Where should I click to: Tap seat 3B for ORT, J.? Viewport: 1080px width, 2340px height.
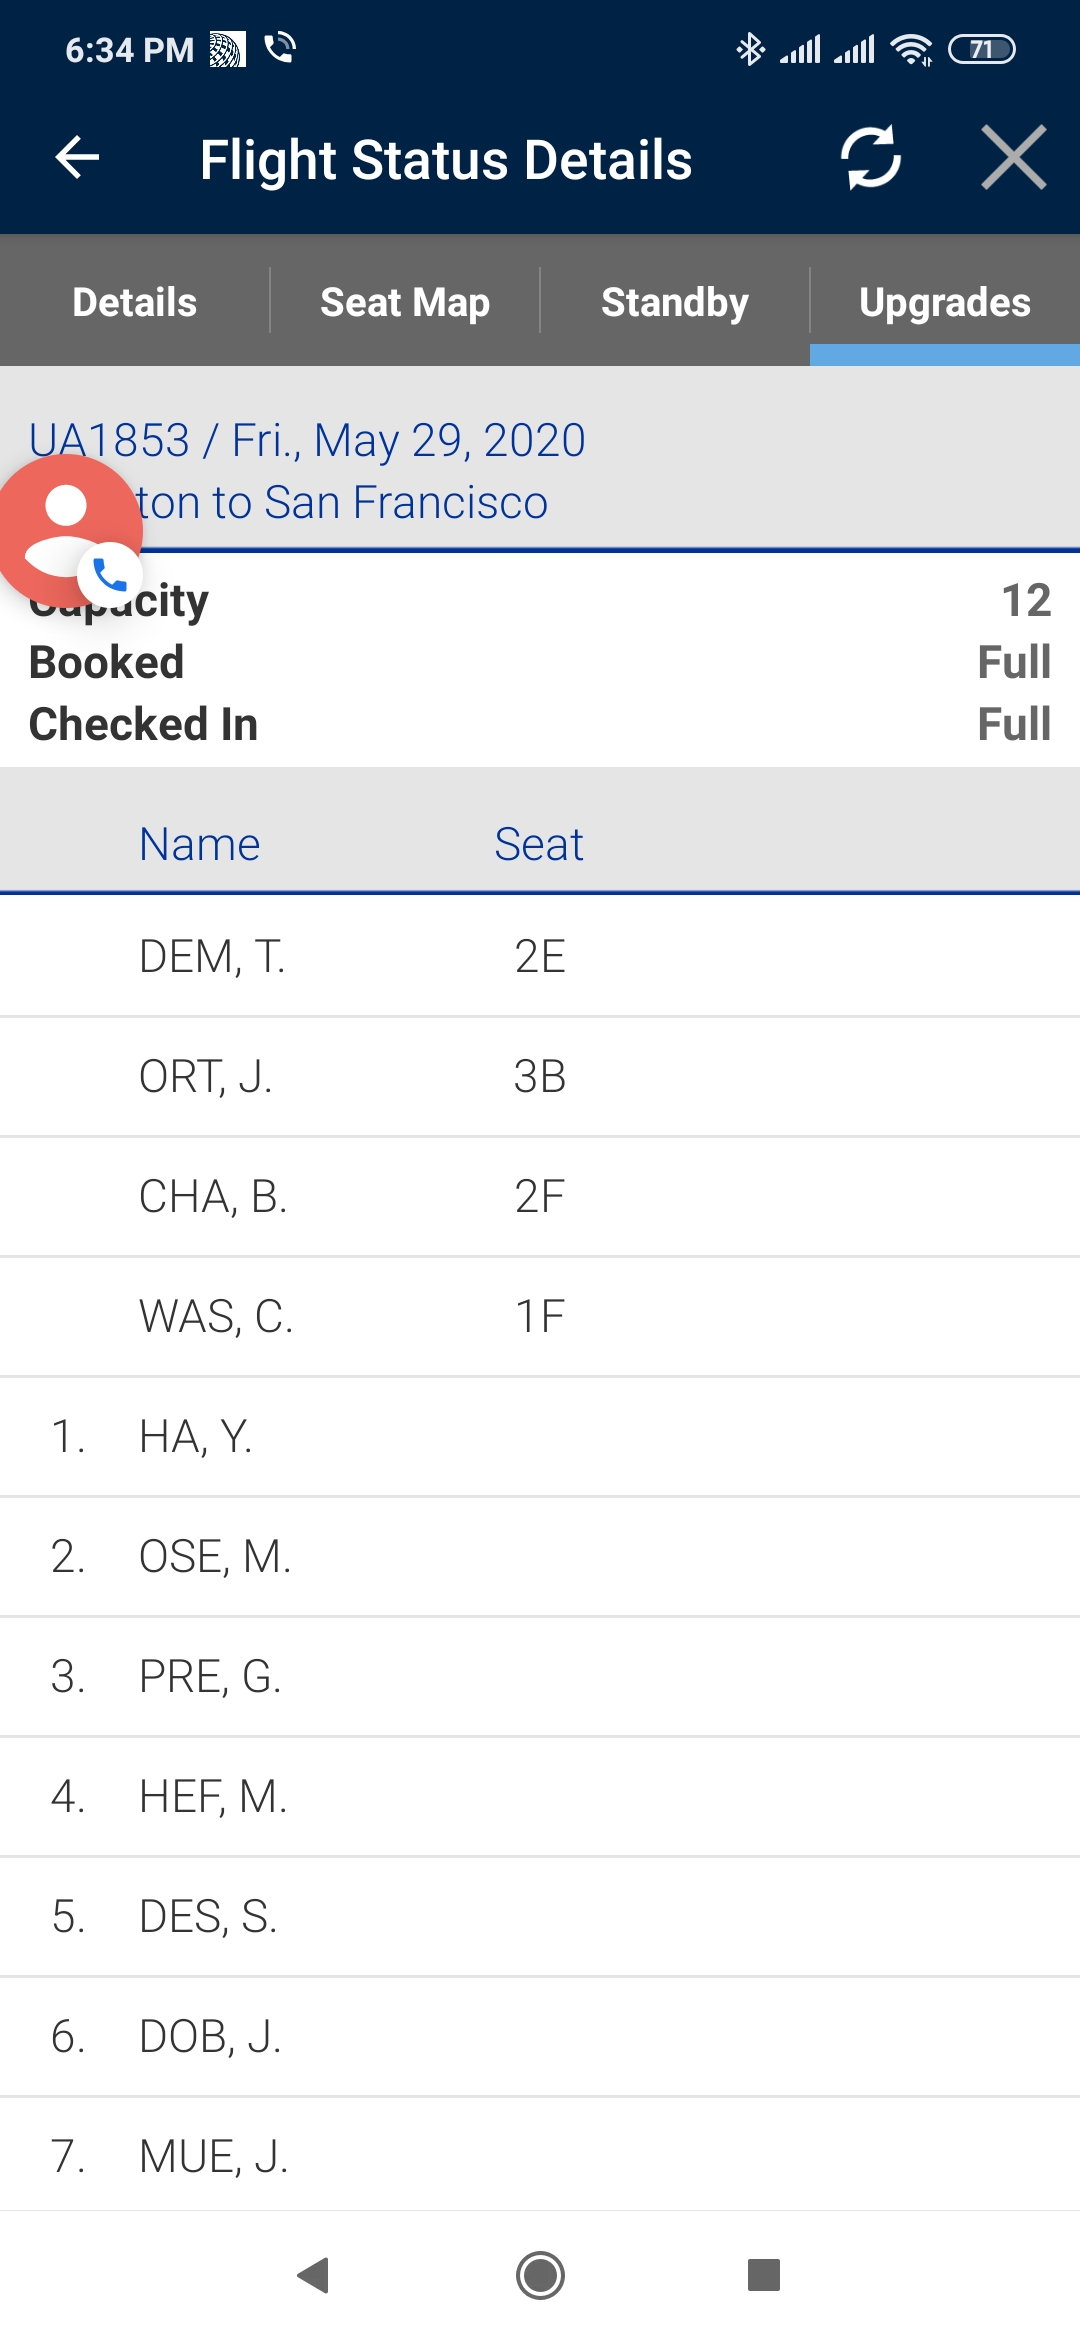coord(540,1077)
